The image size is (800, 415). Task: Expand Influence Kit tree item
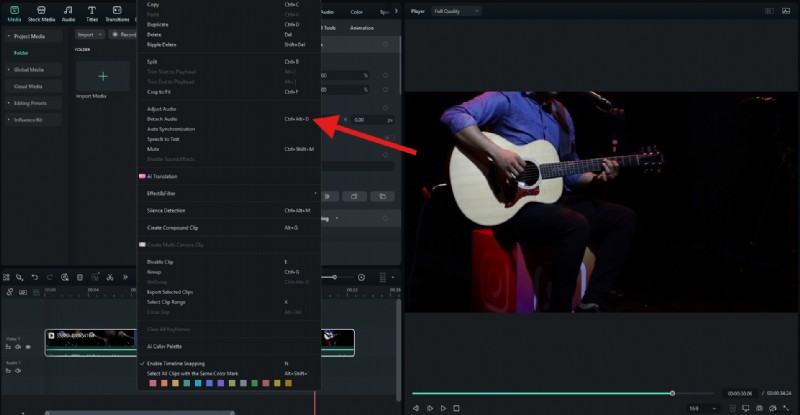[9, 119]
